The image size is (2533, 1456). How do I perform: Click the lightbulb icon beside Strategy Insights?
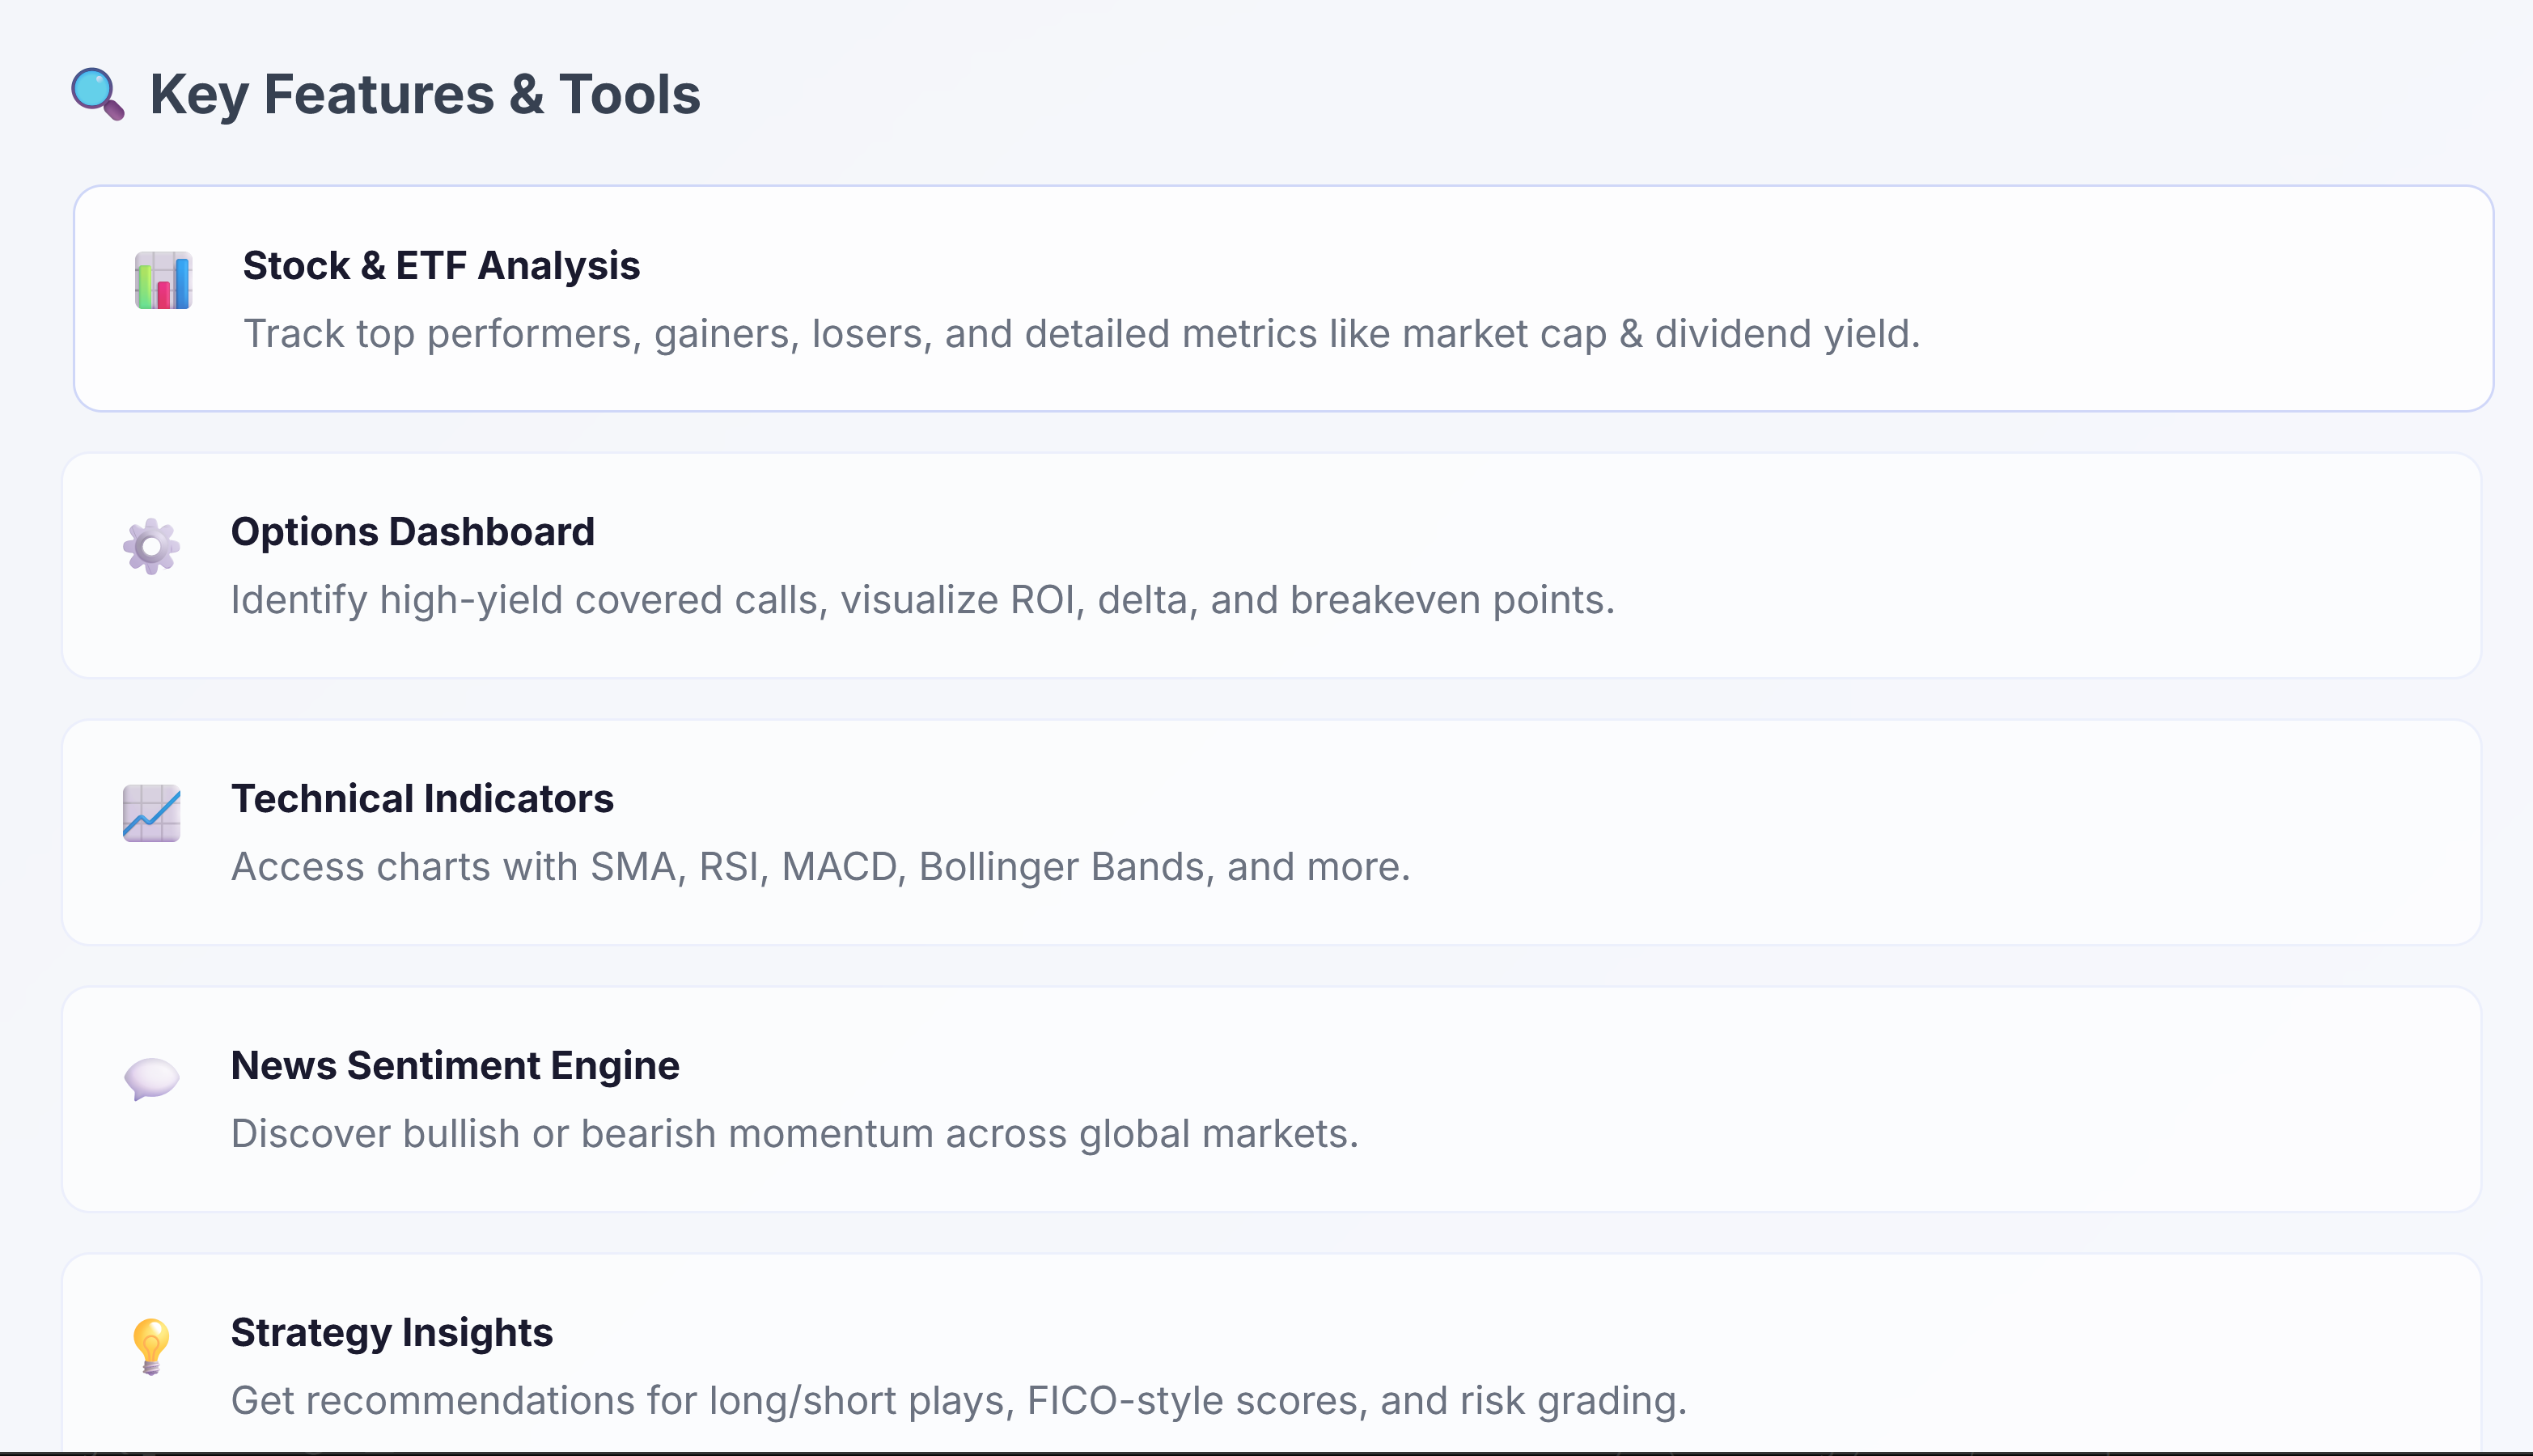point(151,1346)
